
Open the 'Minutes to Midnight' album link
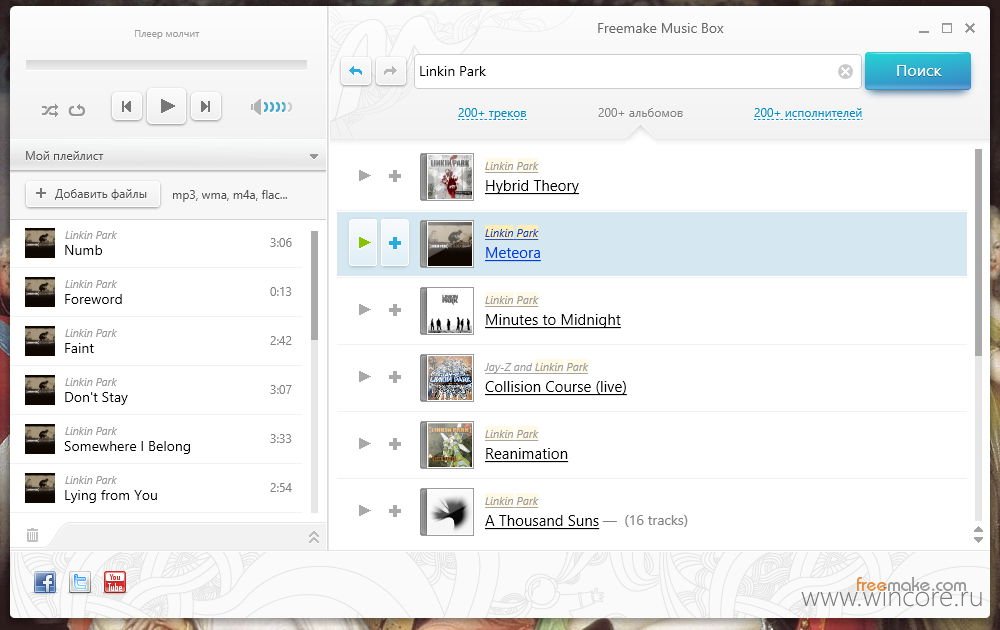click(553, 319)
